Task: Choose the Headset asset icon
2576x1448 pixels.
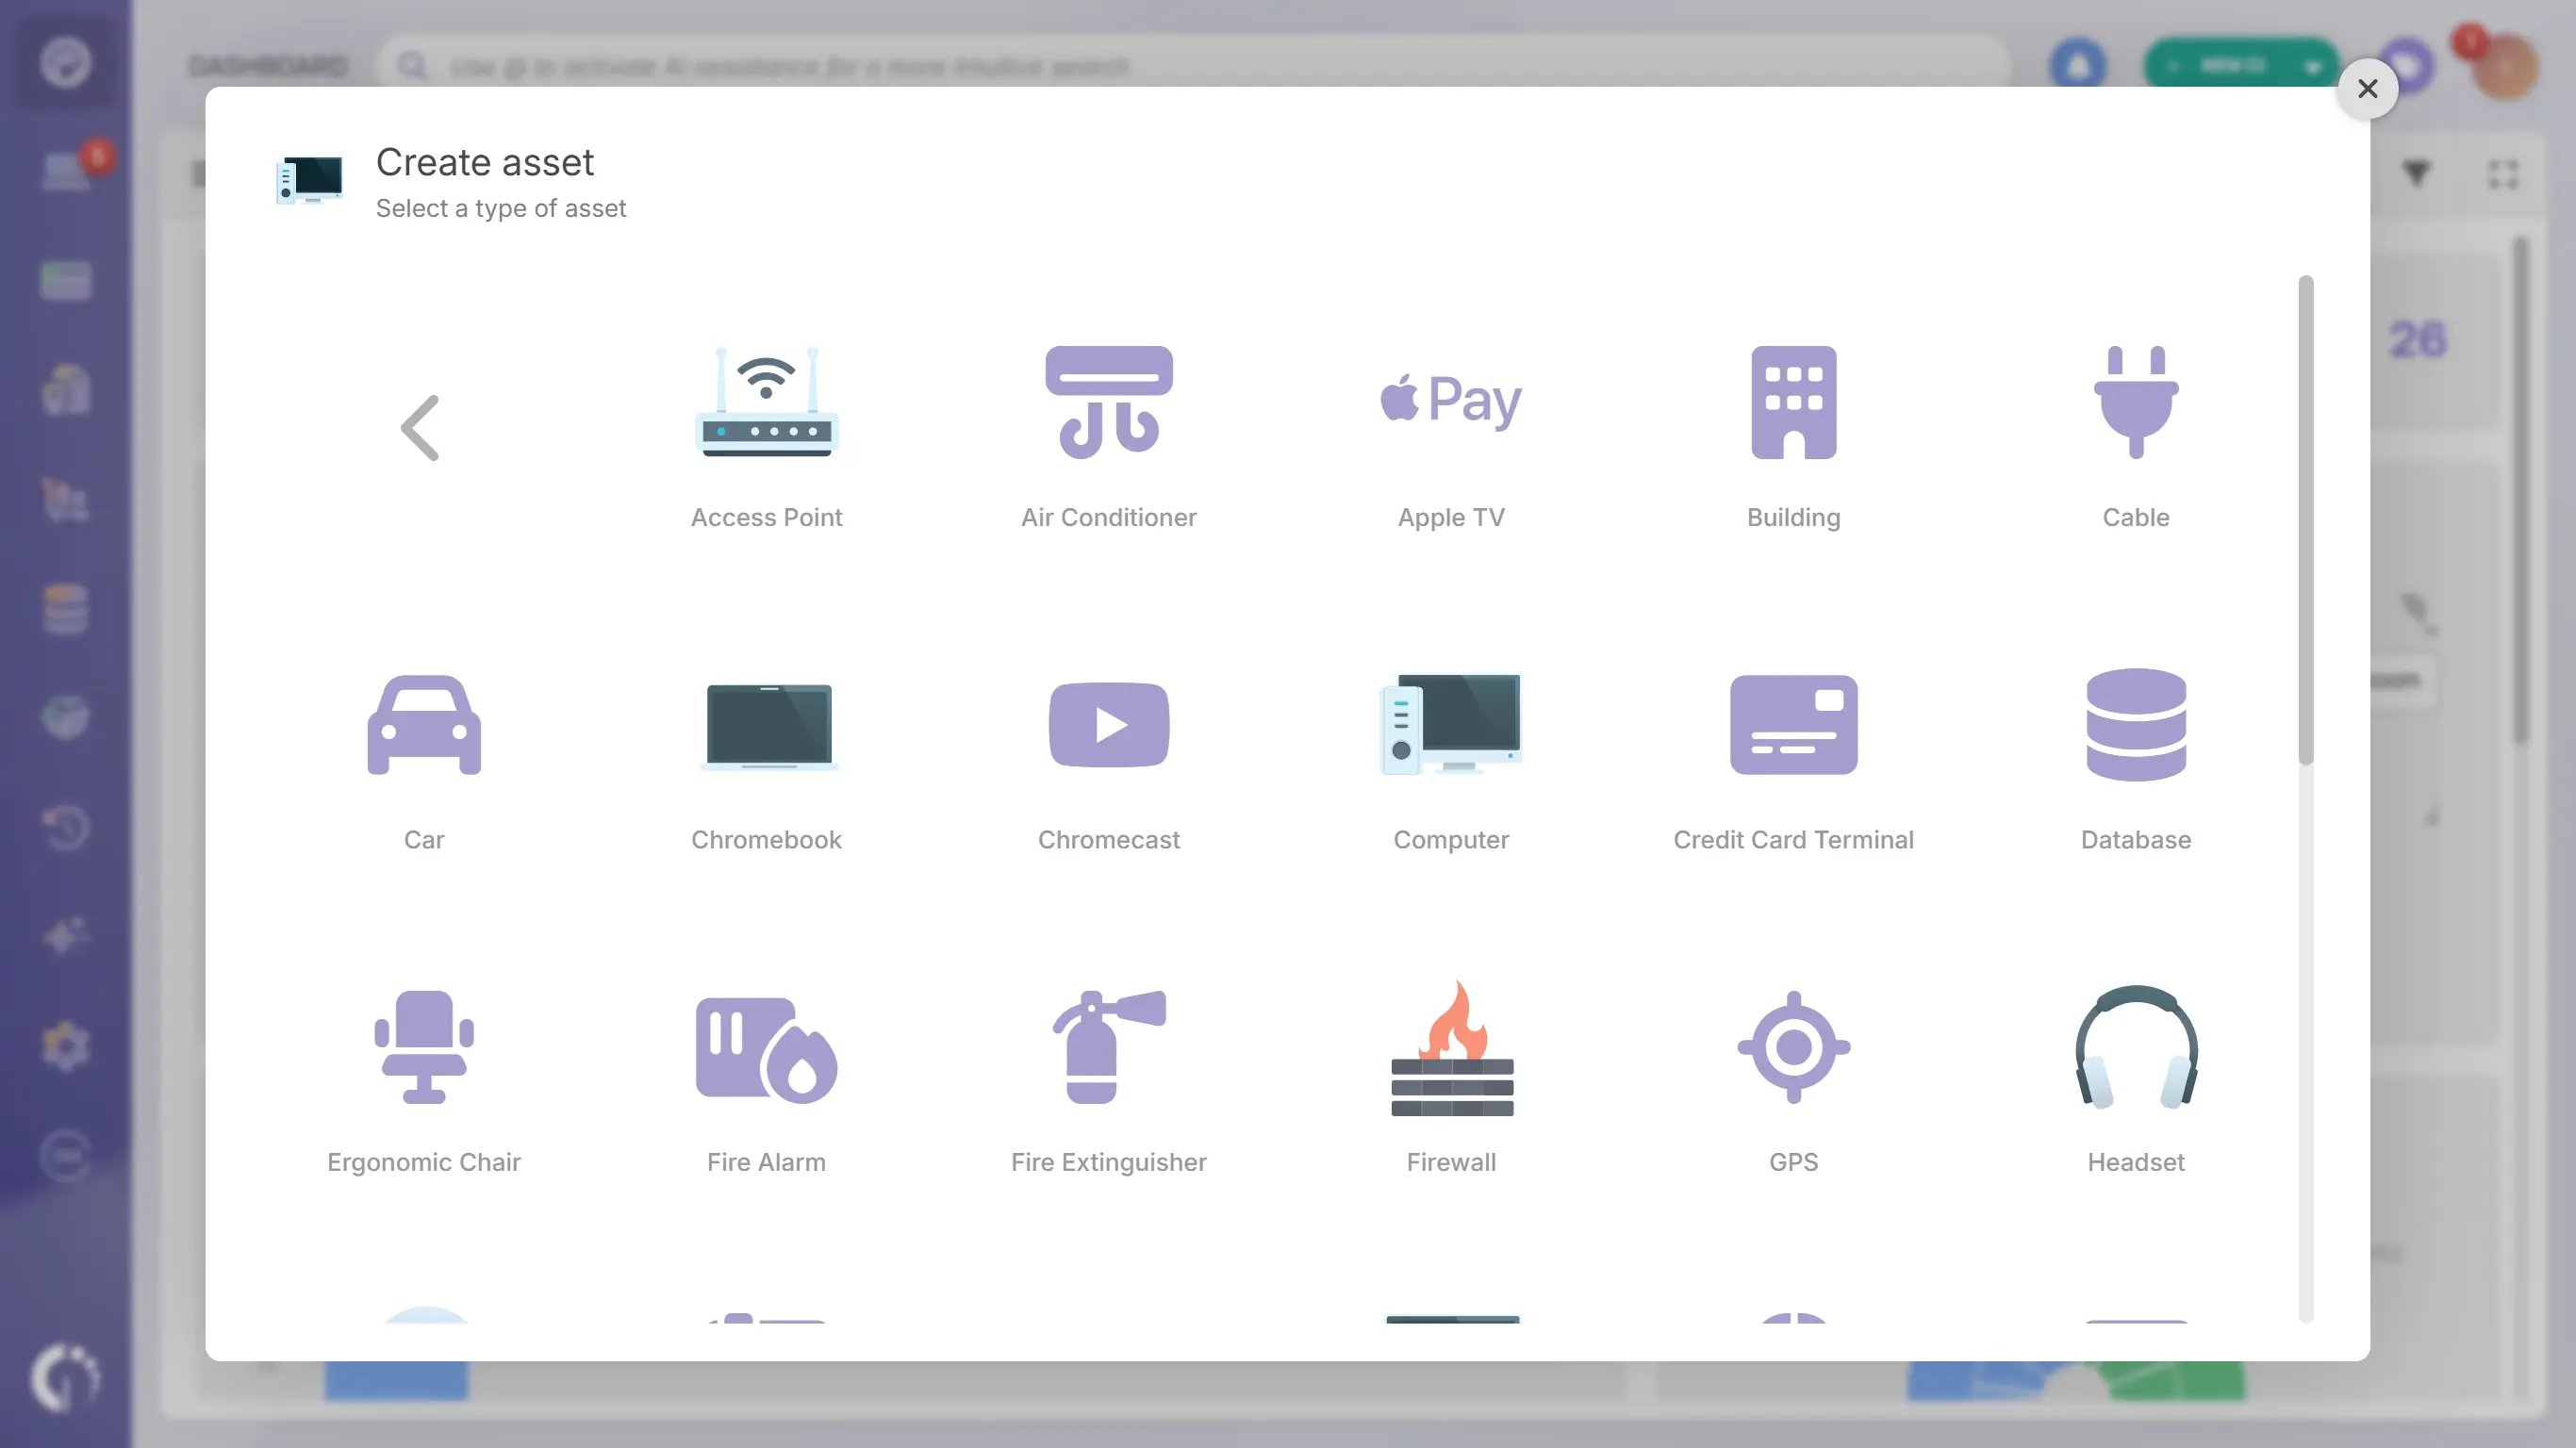Action: pos(2136,1047)
